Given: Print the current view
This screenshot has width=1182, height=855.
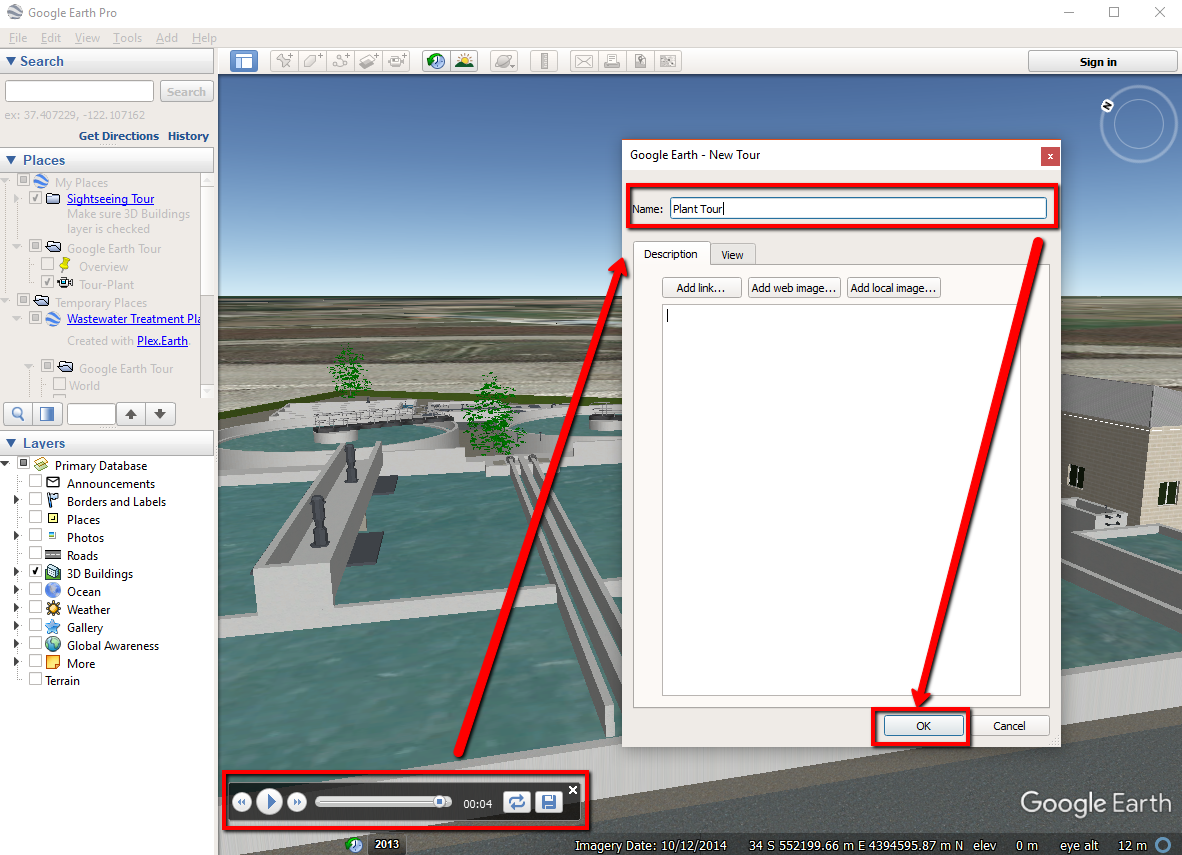Looking at the screenshot, I should pyautogui.click(x=611, y=61).
